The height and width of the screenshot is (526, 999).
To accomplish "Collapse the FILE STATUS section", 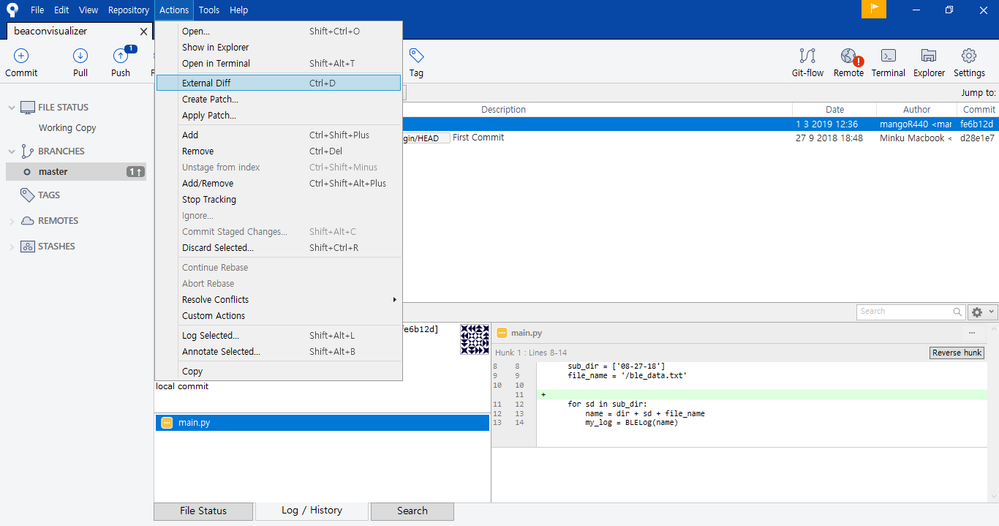I will [x=11, y=108].
